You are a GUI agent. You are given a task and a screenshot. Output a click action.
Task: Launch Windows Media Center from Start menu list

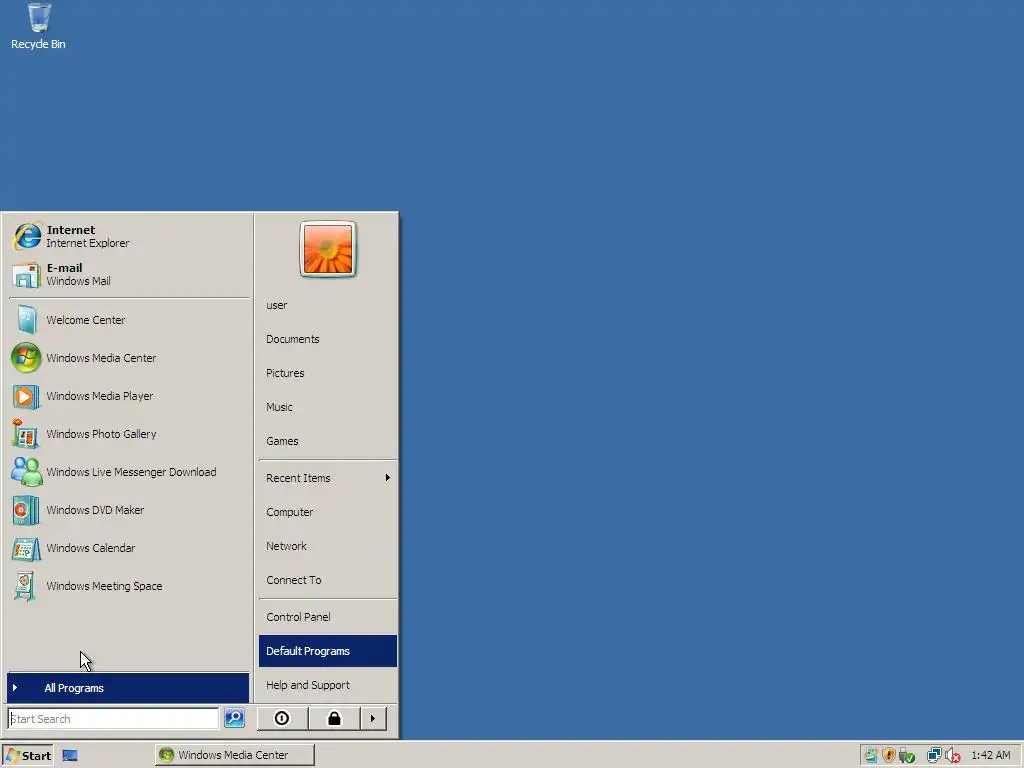point(129,358)
